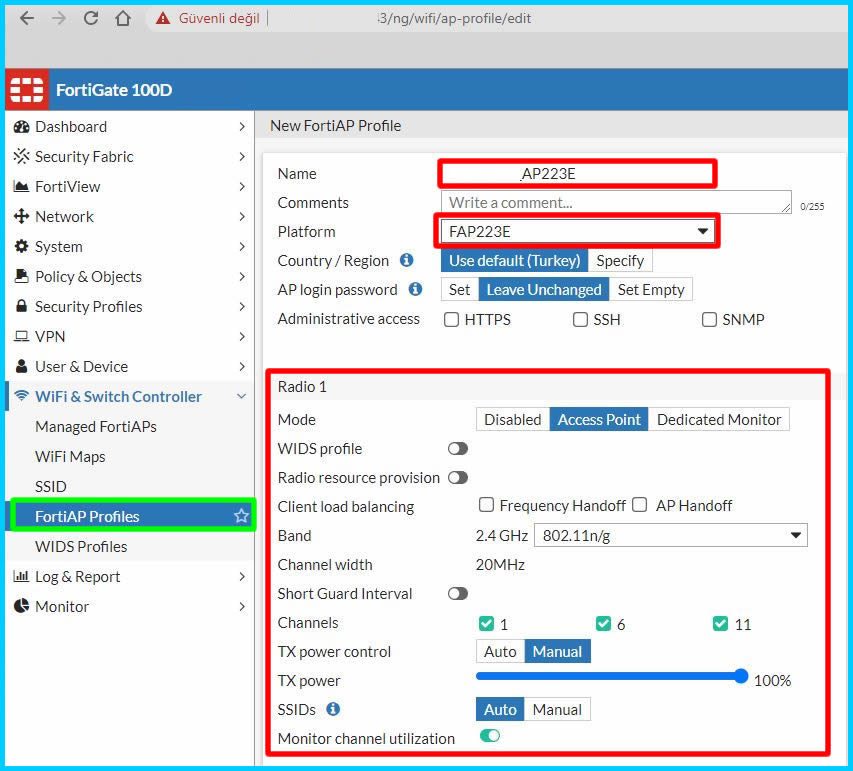Go back with the browser back arrow

point(27,18)
